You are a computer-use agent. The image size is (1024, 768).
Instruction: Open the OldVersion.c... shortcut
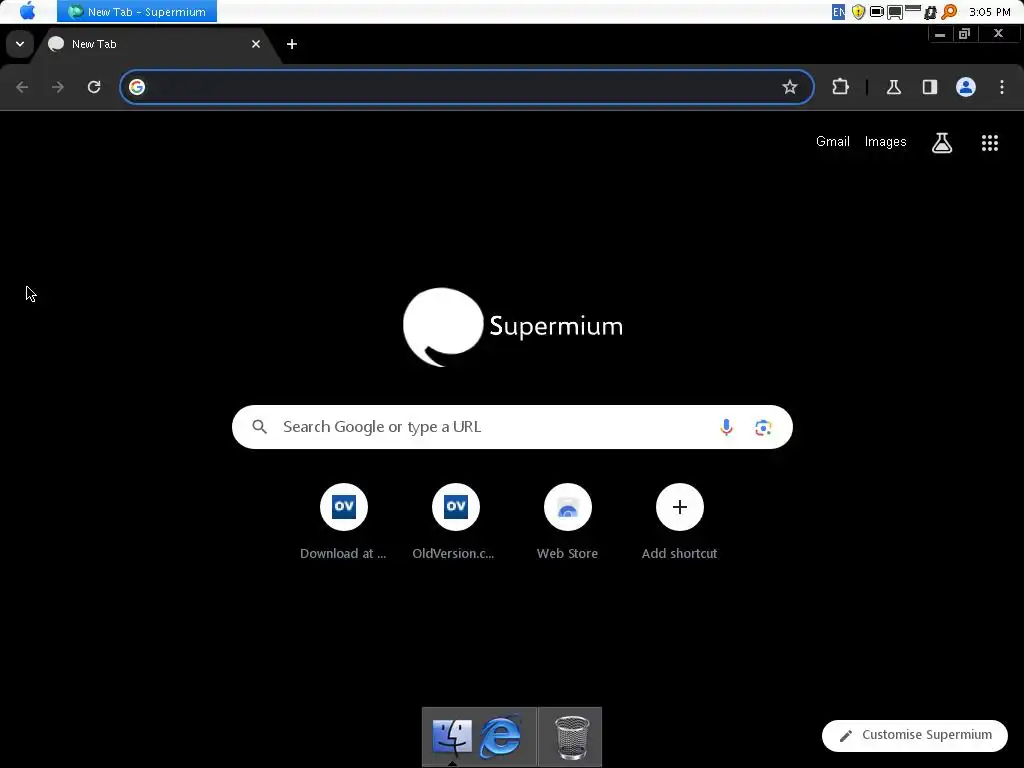click(455, 521)
